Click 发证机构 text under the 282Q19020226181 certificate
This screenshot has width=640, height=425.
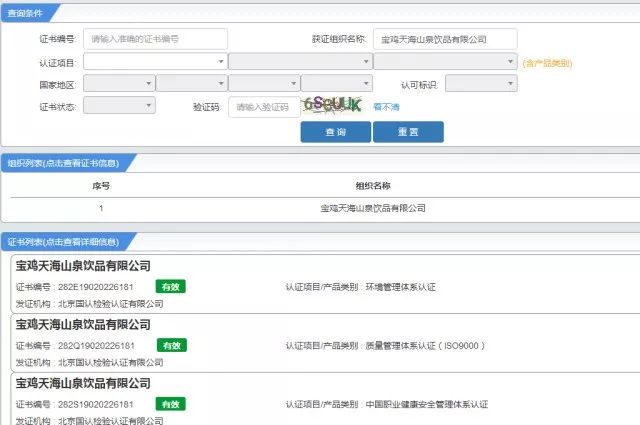(89, 363)
